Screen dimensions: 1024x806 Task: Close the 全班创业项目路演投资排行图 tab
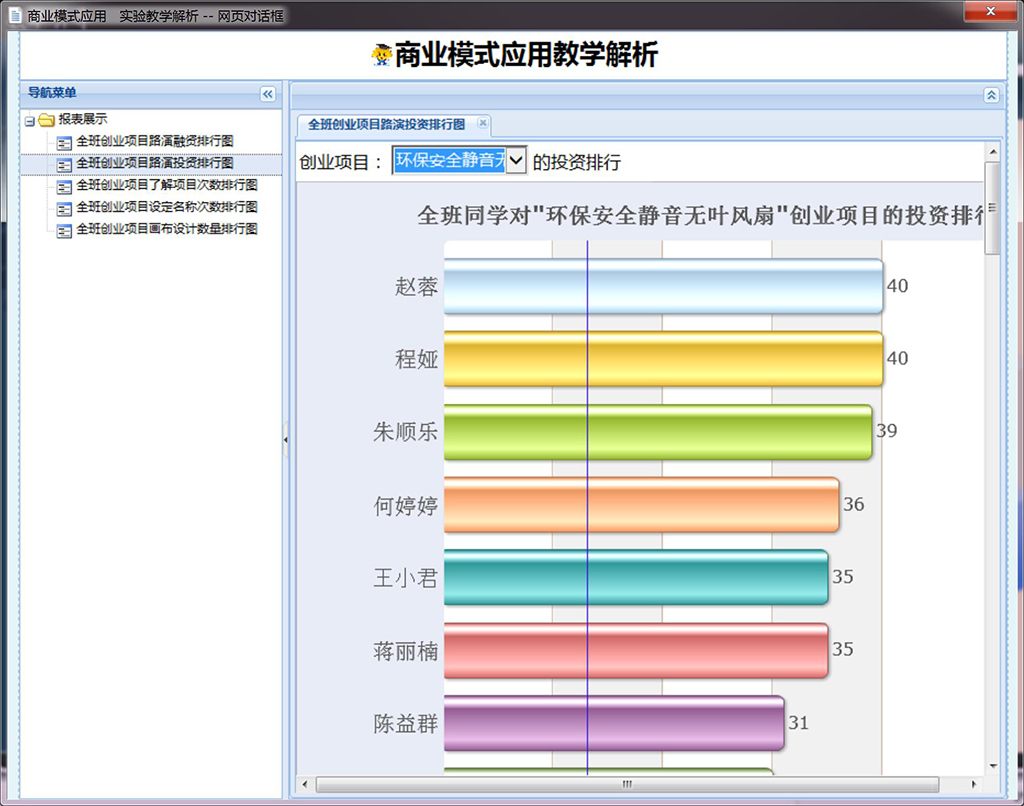point(482,124)
